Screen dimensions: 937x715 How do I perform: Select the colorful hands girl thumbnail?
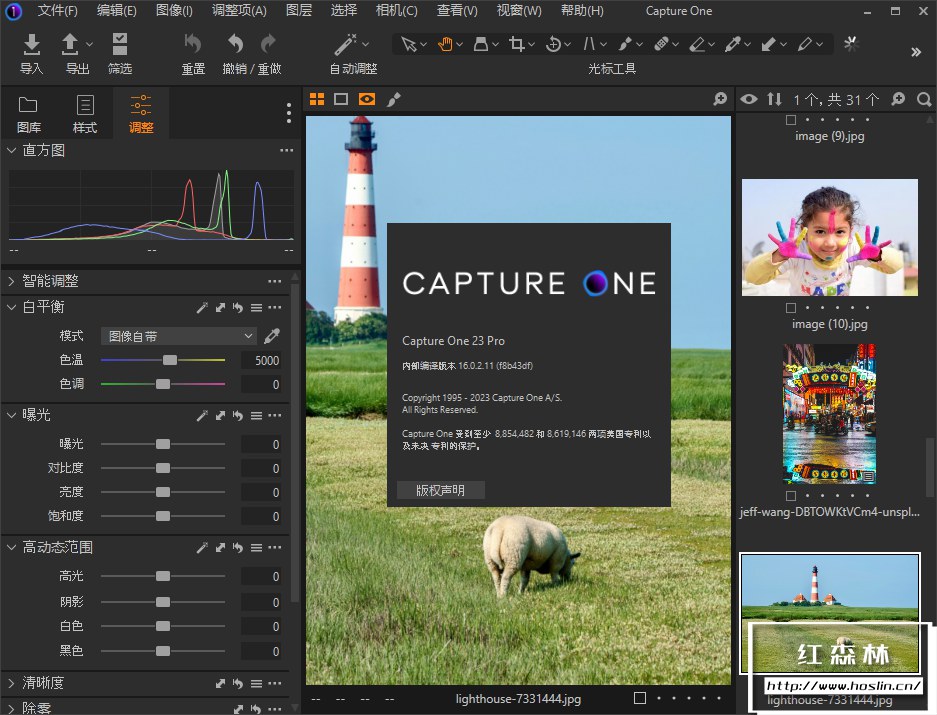[829, 237]
